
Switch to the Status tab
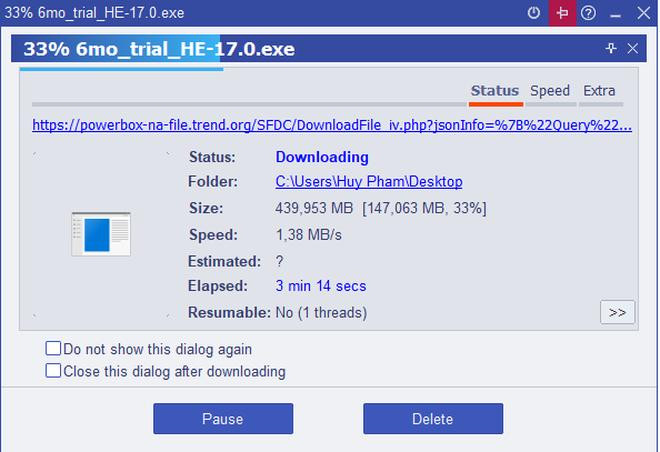point(494,91)
